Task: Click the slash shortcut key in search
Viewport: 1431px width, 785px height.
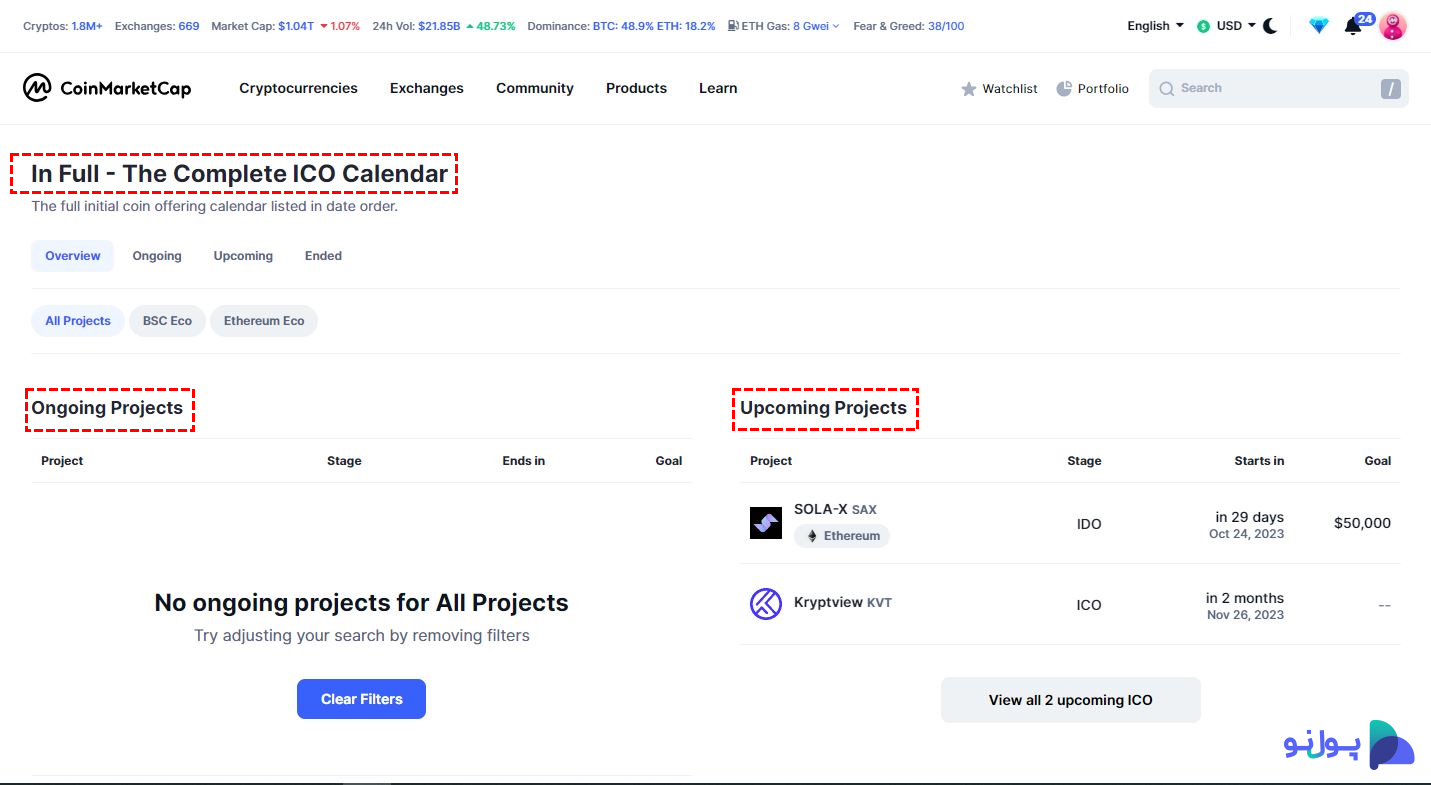Action: pyautogui.click(x=1390, y=89)
